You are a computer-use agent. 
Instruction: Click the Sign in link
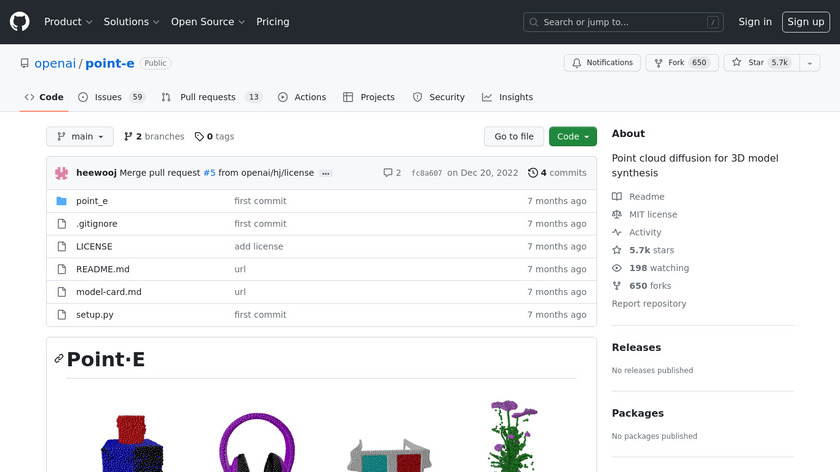click(x=755, y=22)
